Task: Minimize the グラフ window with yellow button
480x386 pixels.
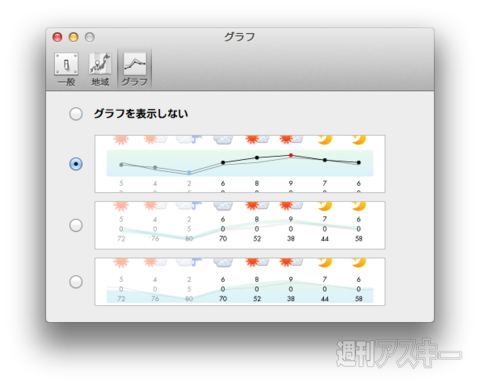Action: point(74,37)
